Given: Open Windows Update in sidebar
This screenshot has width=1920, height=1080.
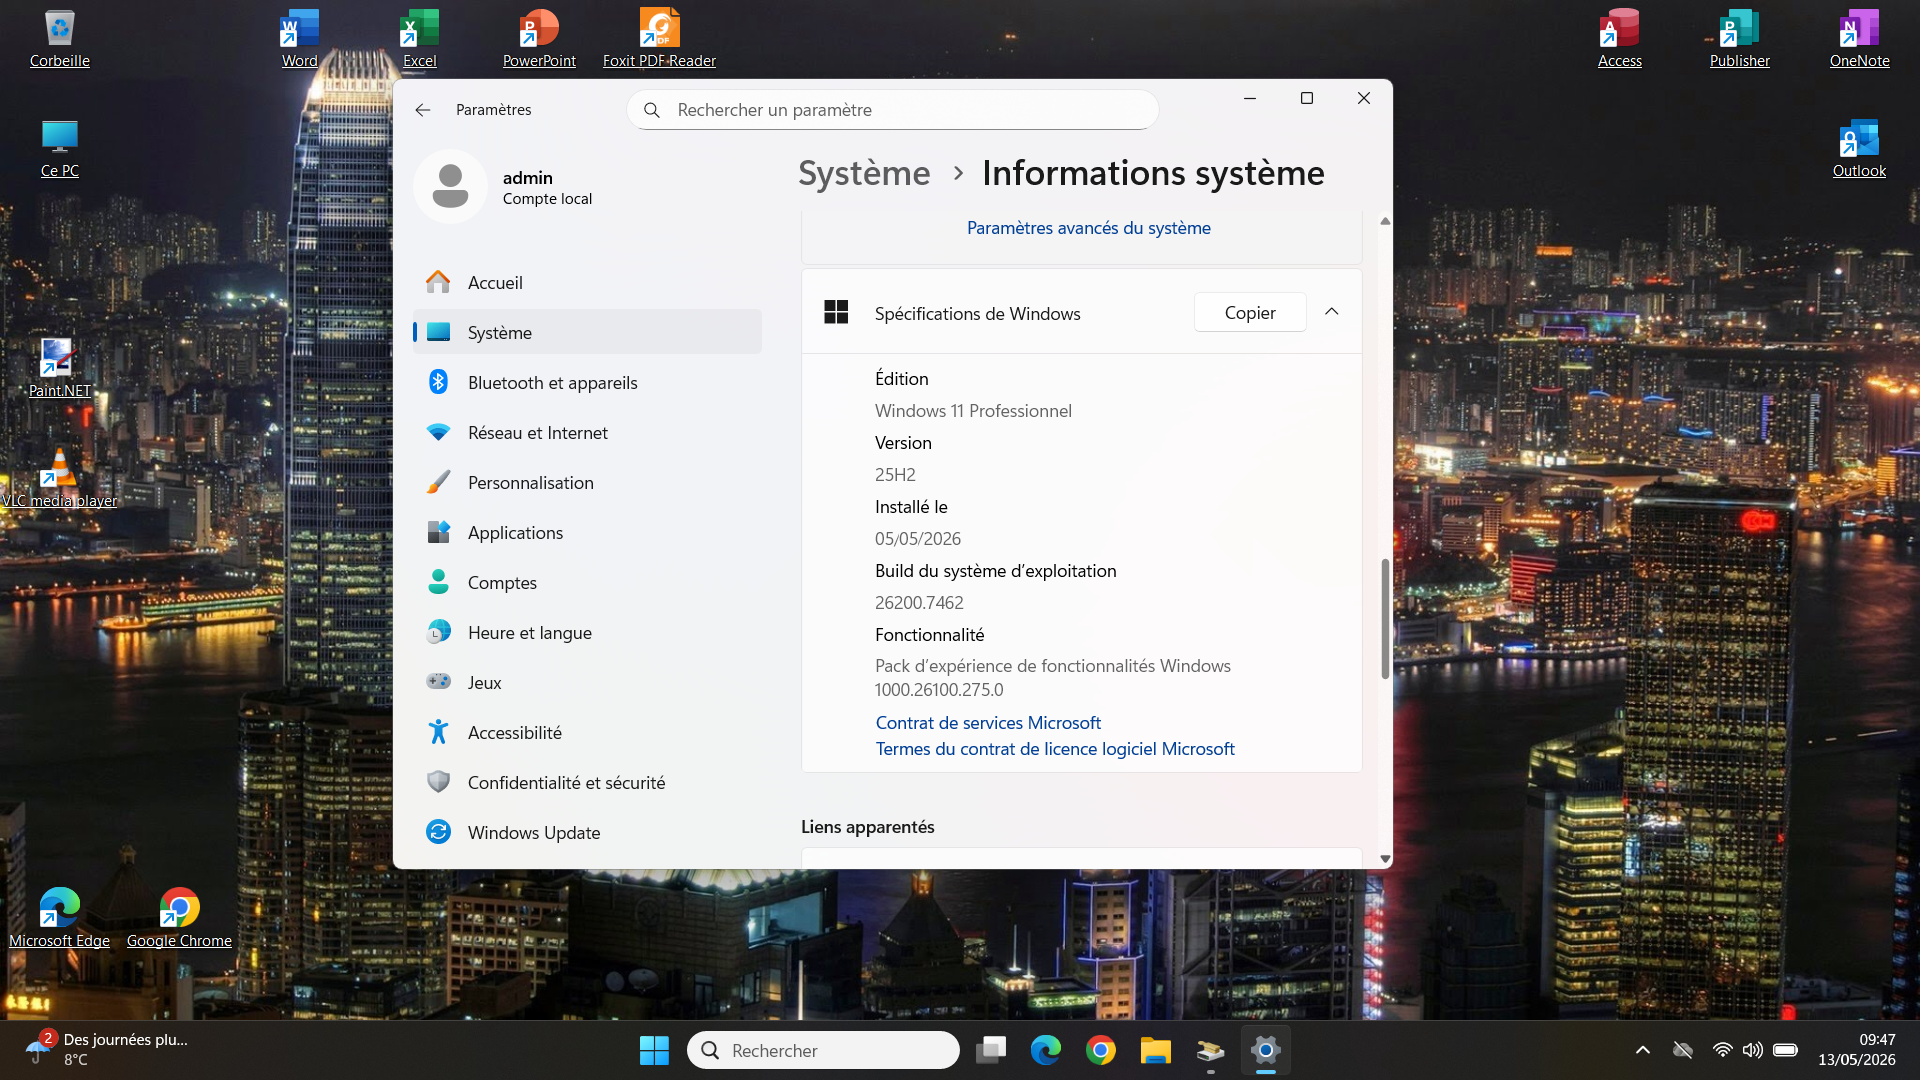Looking at the screenshot, I should [x=587, y=833].
